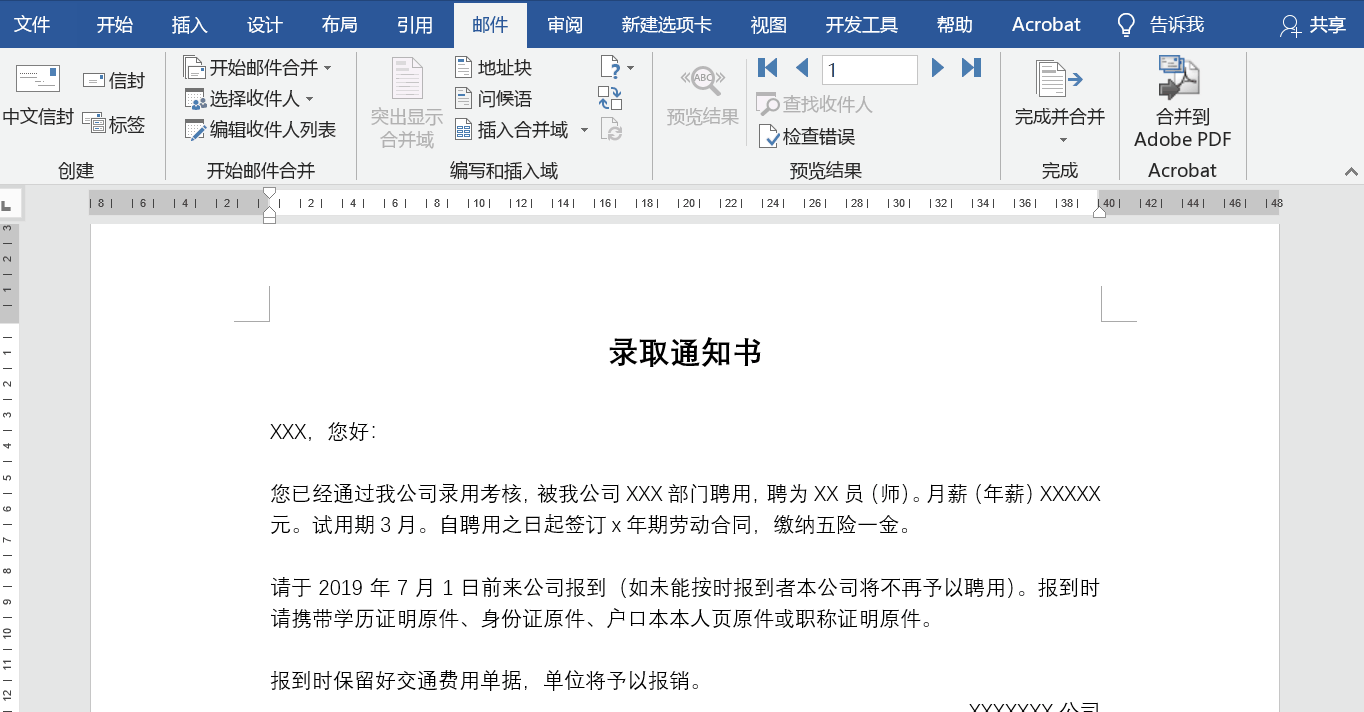This screenshot has width=1364, height=712.
Task: Open the 文件 tab
Action: click(x=32, y=25)
